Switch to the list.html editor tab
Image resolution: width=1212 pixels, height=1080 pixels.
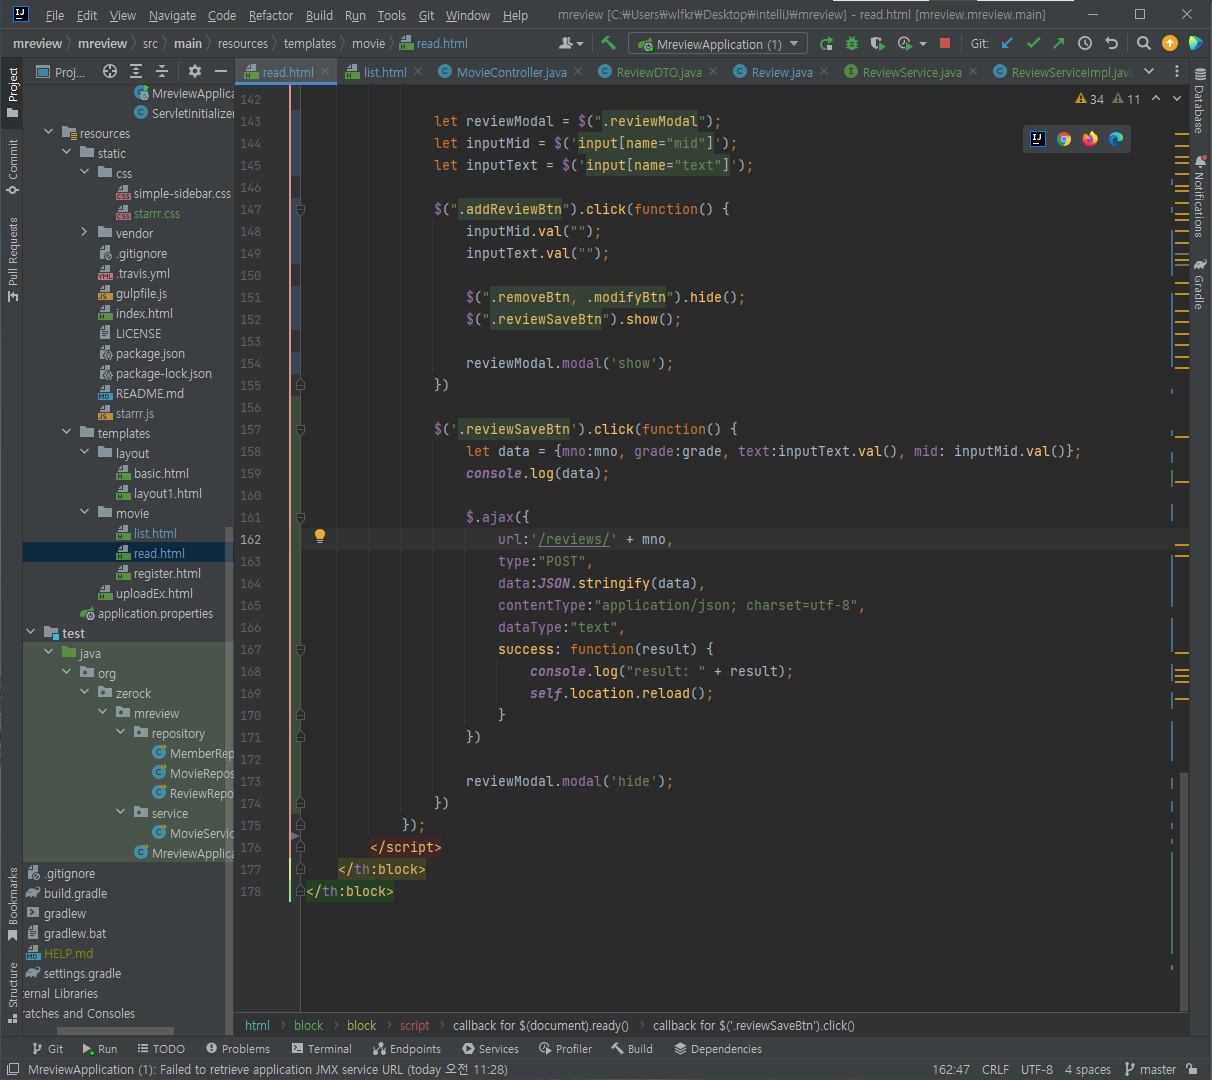(383, 72)
